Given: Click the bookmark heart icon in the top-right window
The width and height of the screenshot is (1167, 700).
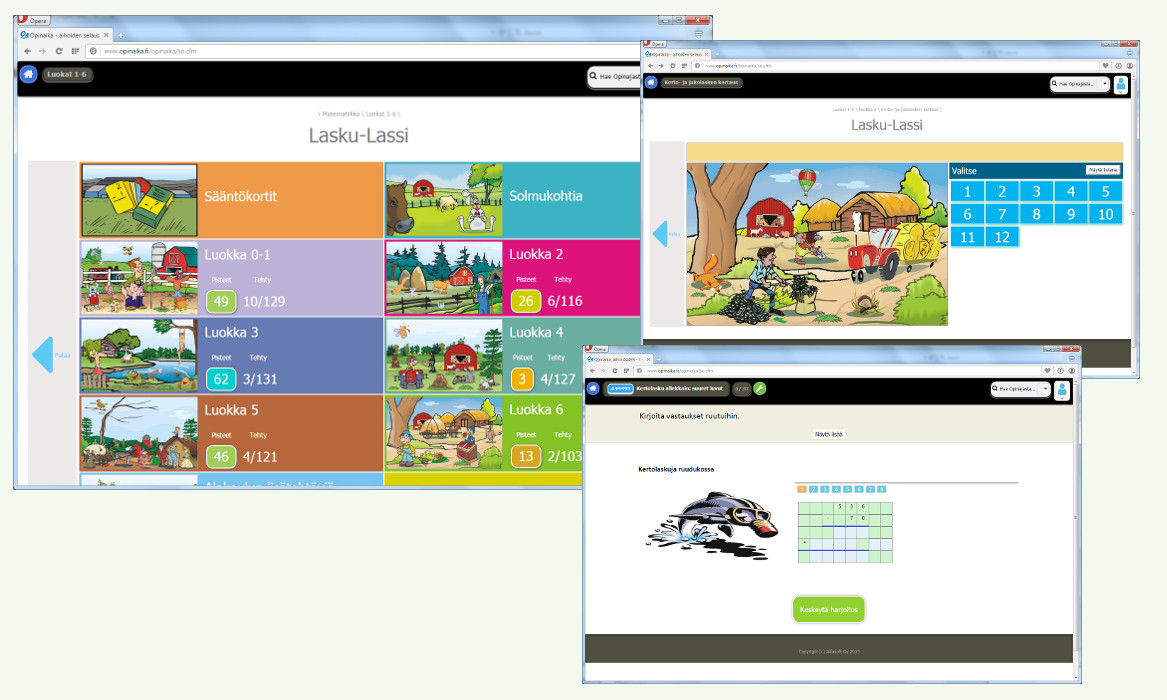Looking at the screenshot, I should [1105, 65].
